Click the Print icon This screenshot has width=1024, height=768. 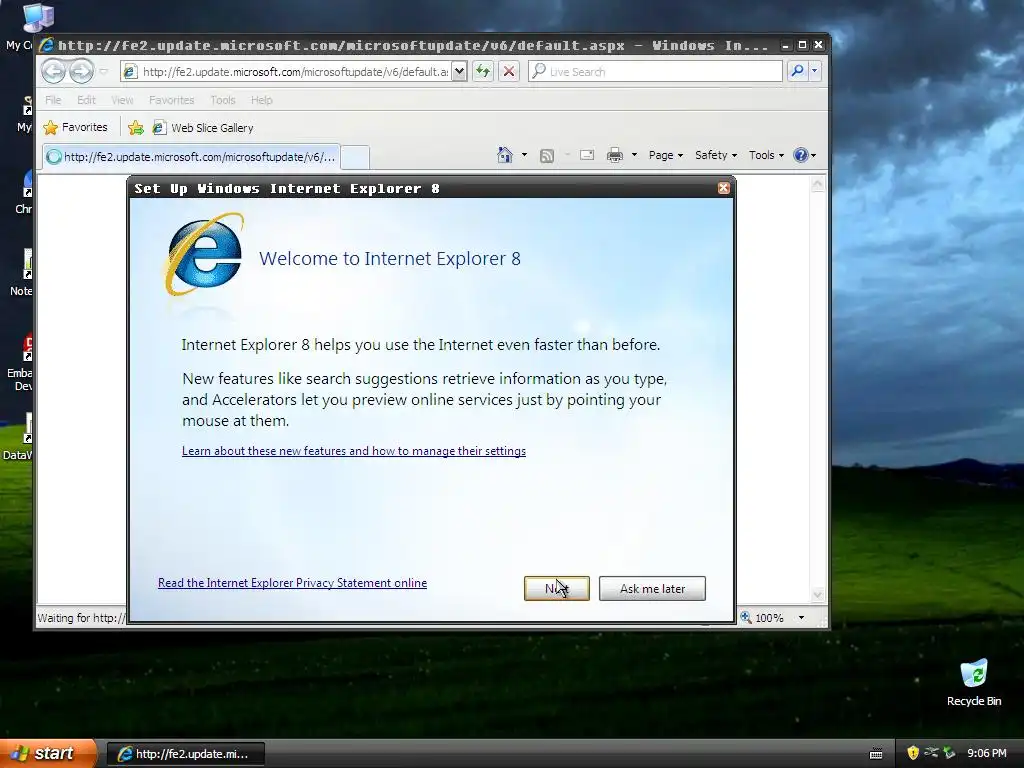click(x=615, y=155)
